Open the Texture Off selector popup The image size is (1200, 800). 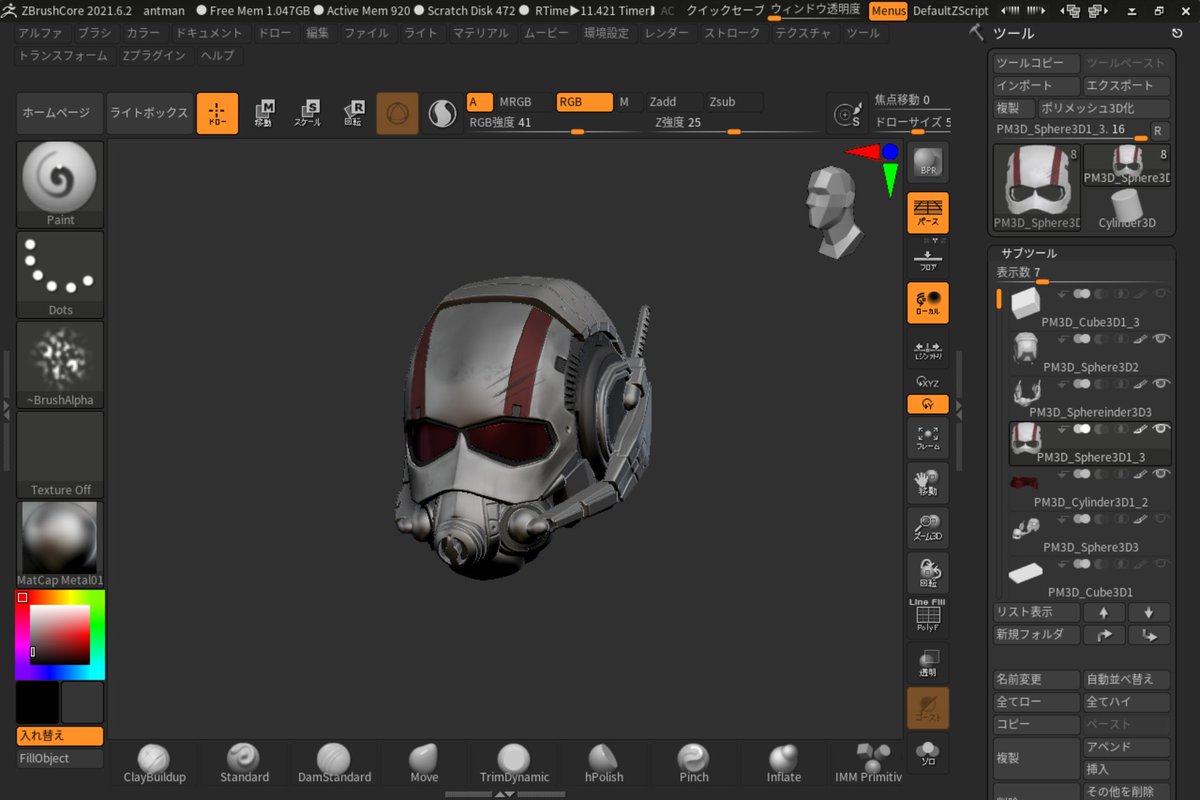[60, 454]
